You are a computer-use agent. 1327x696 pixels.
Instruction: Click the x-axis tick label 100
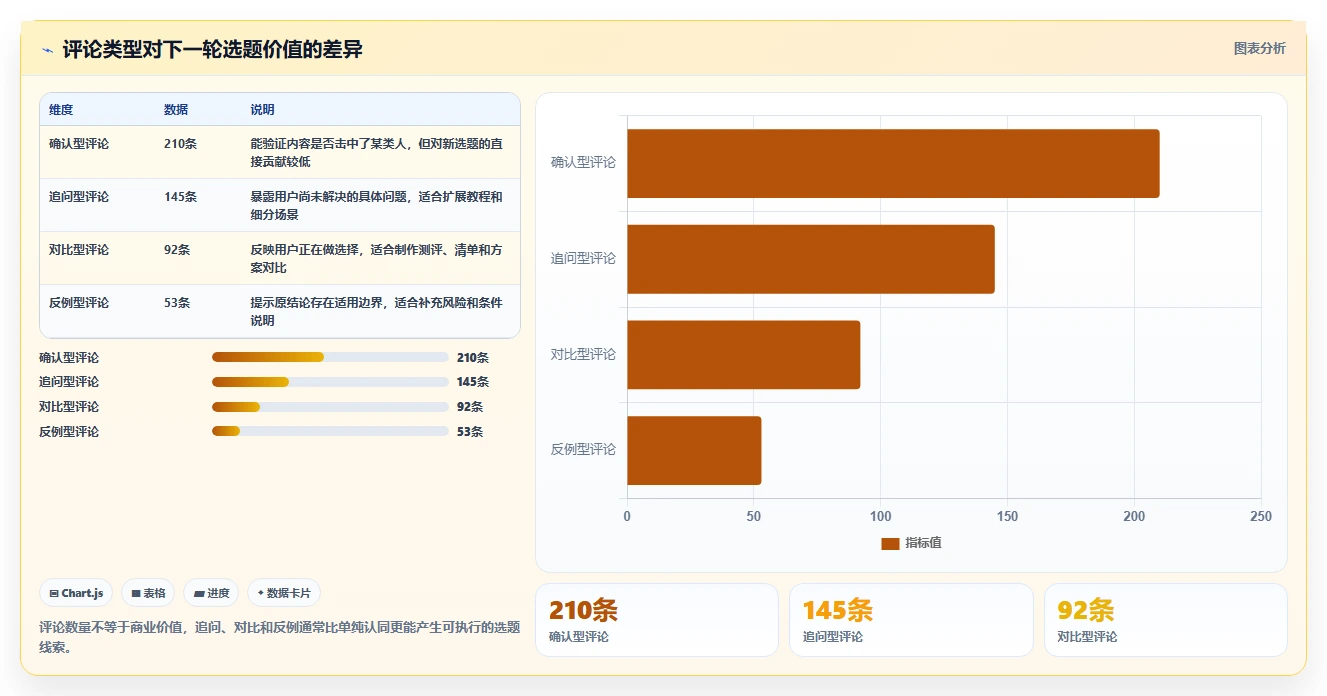coord(880,516)
